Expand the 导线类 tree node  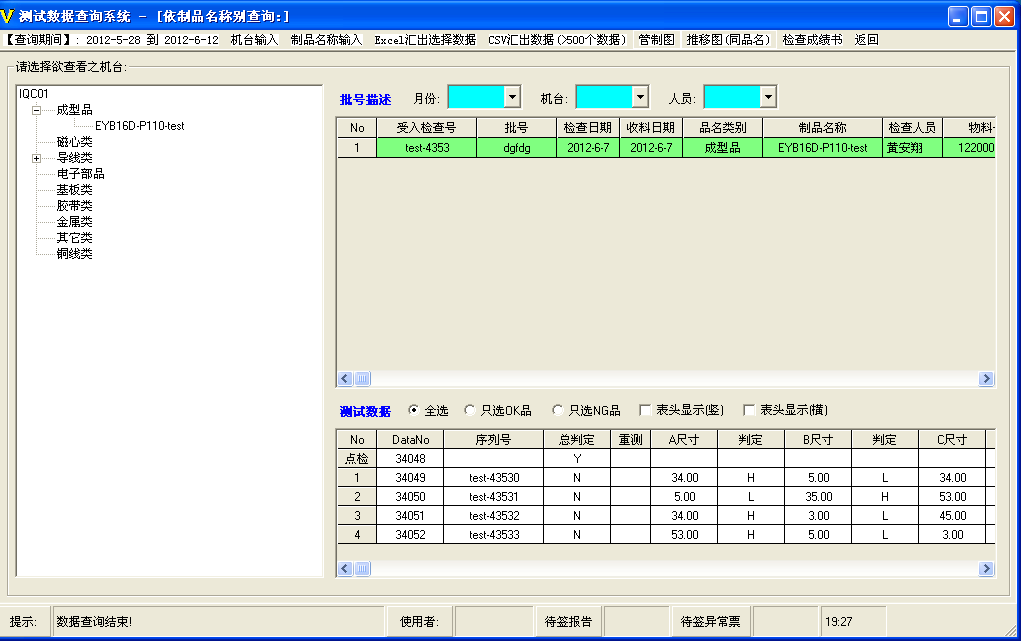click(x=37, y=158)
